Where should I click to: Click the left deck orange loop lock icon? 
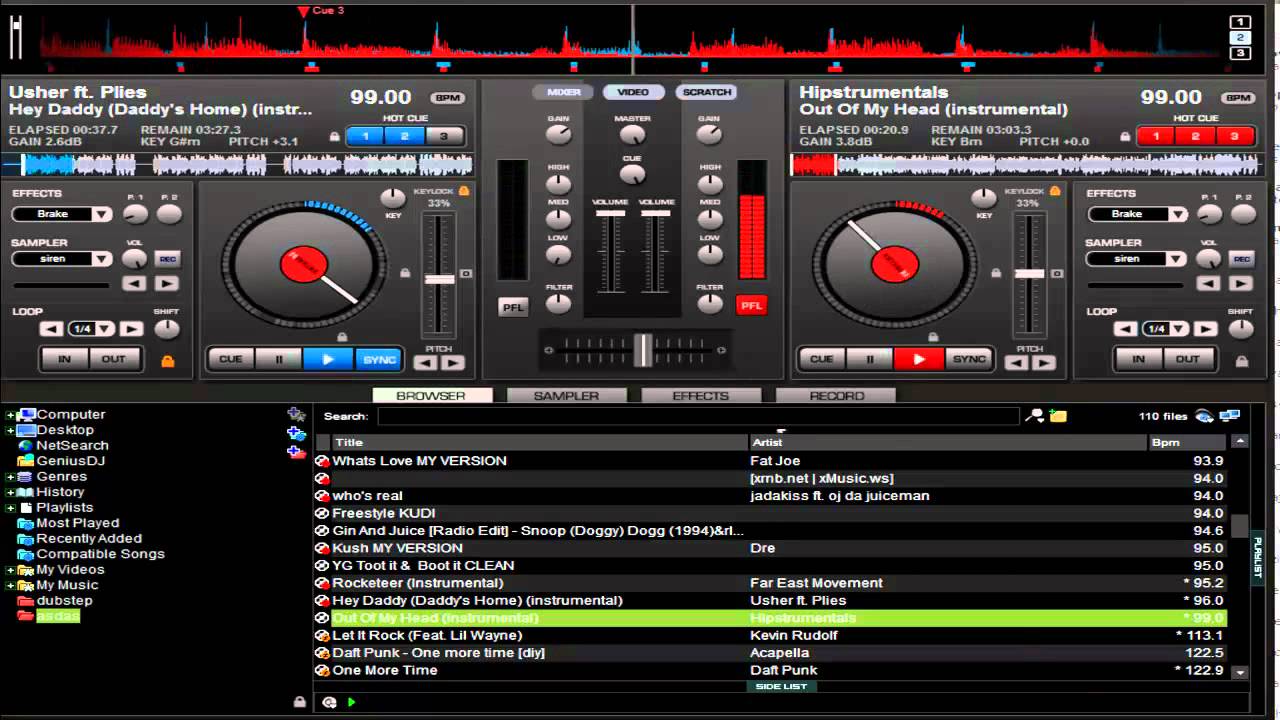tap(168, 360)
